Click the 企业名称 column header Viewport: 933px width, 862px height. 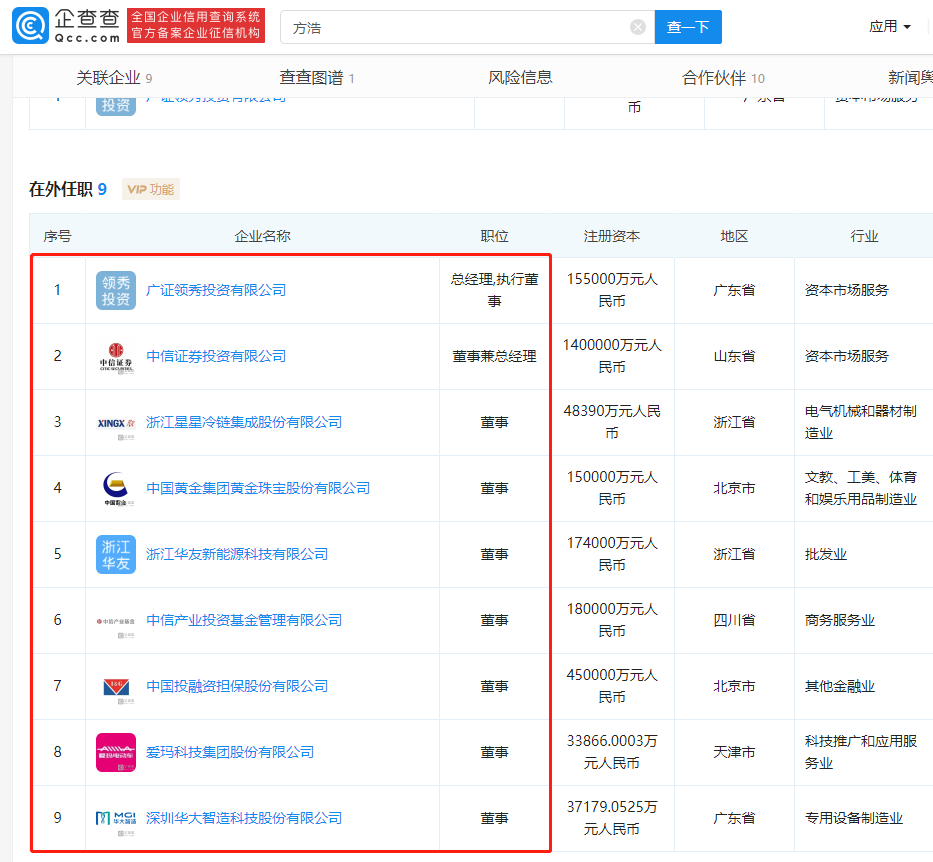pos(262,236)
